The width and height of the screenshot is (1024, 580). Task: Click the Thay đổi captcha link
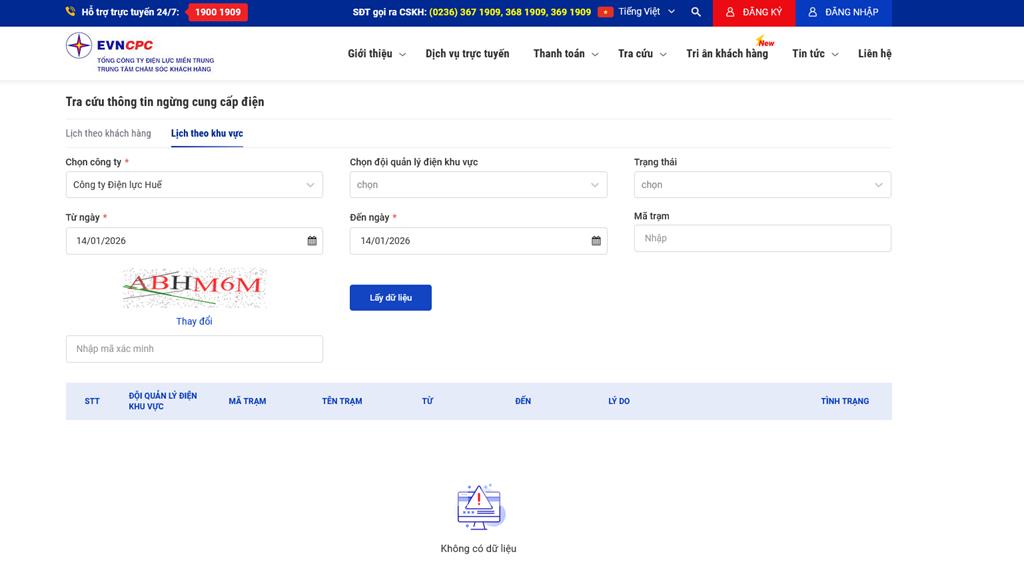(x=194, y=321)
